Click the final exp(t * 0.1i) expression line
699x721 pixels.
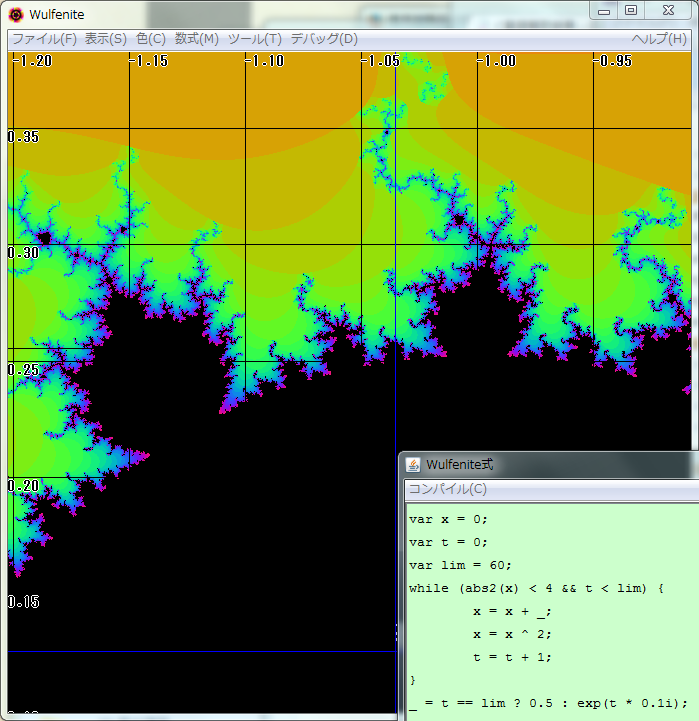549,703
